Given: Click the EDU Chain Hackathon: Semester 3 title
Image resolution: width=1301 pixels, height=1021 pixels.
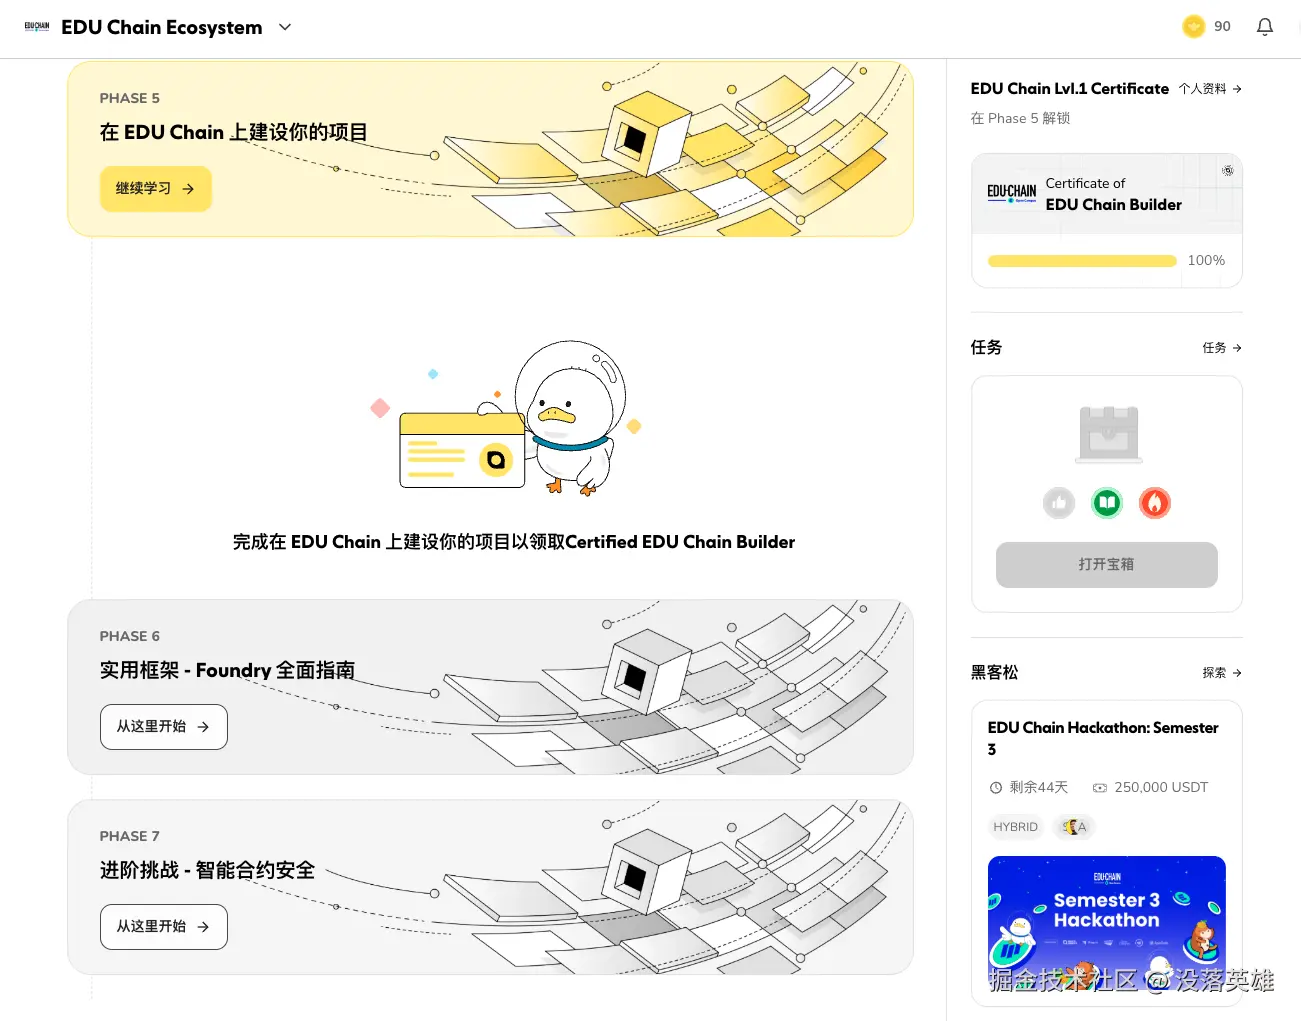Looking at the screenshot, I should click(1103, 738).
